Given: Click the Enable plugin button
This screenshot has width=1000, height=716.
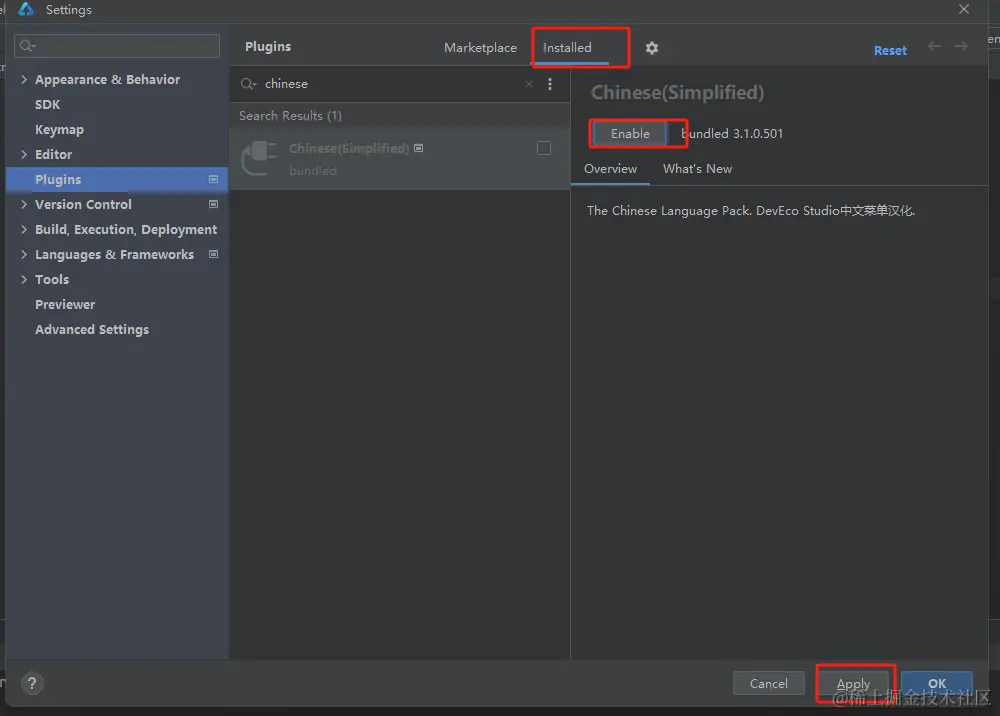Looking at the screenshot, I should (630, 134).
